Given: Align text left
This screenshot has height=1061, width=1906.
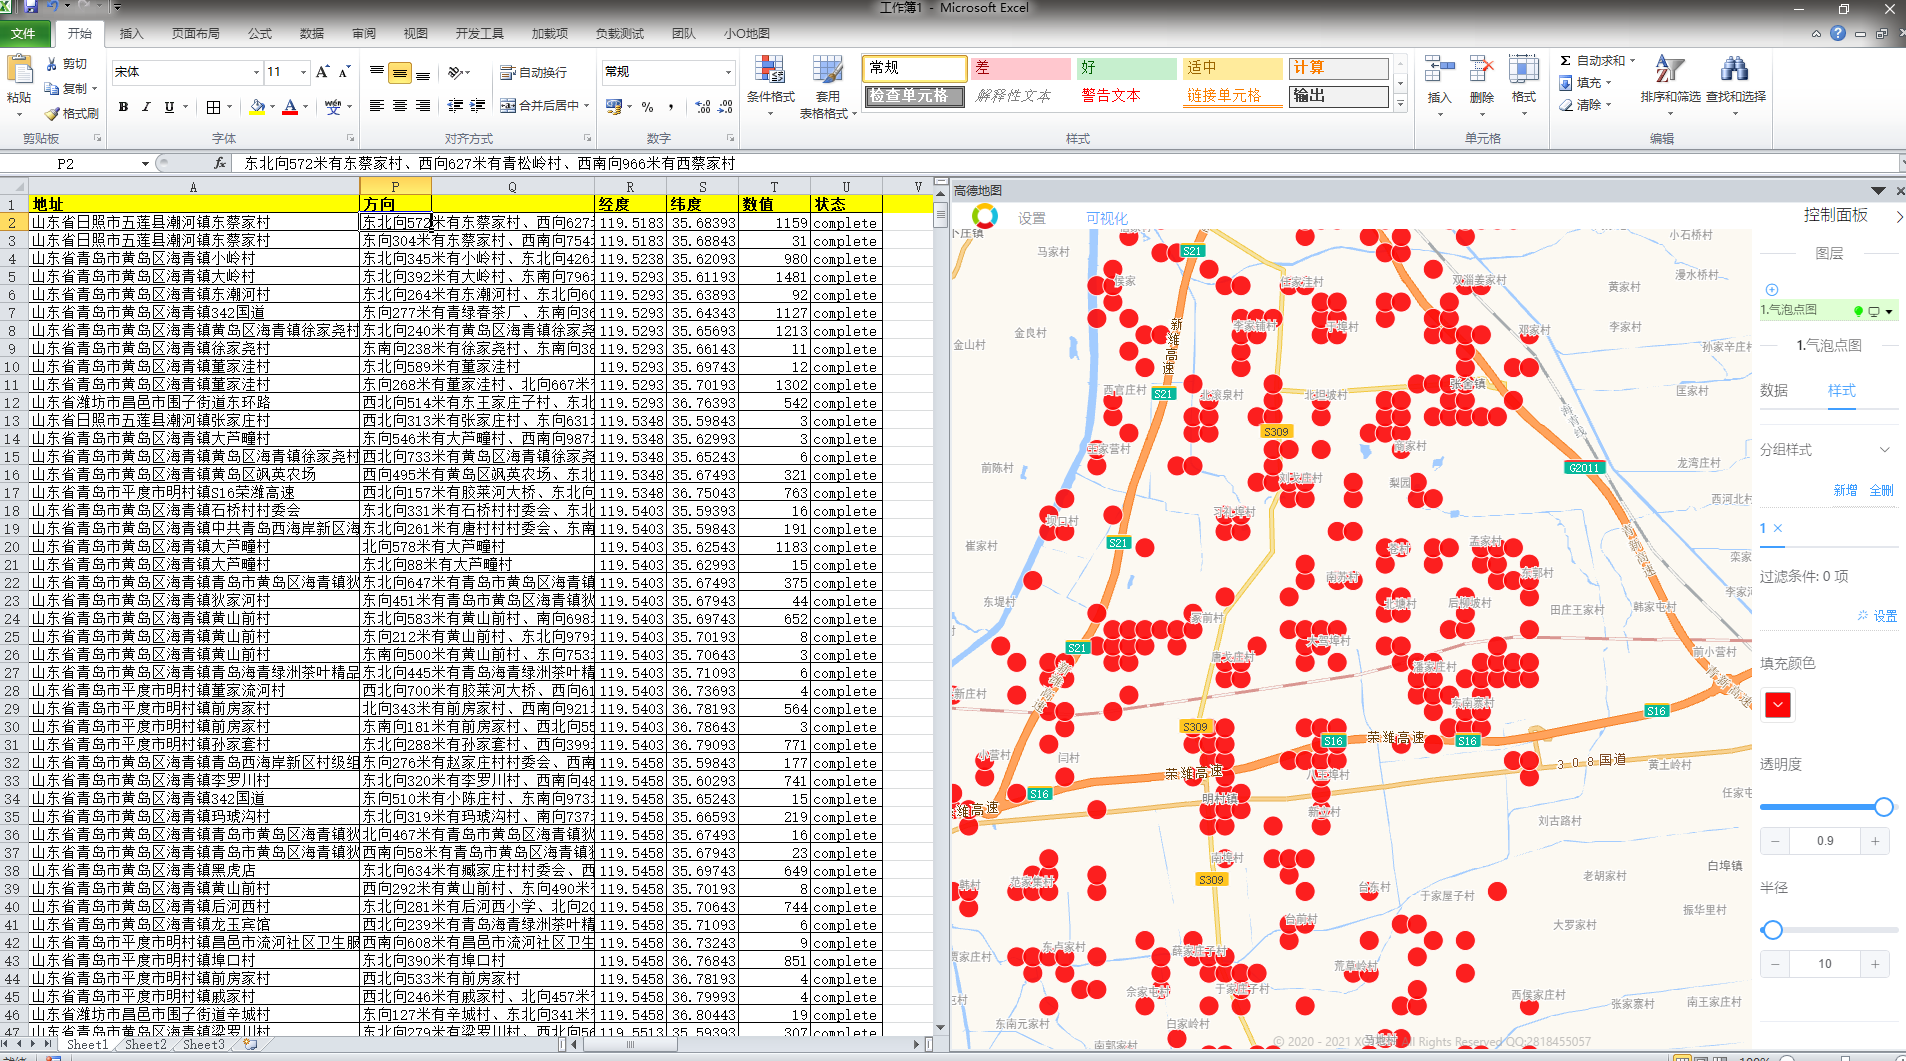Looking at the screenshot, I should (x=377, y=106).
